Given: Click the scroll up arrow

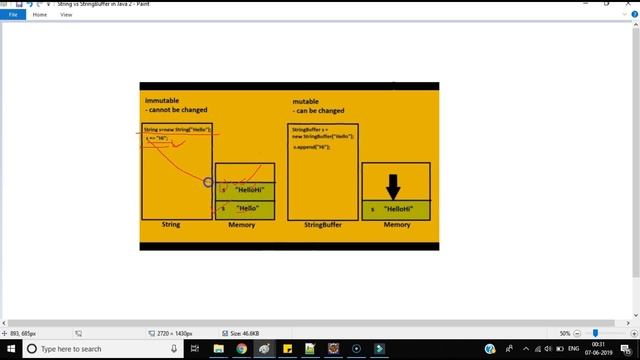Looking at the screenshot, I should [636, 25].
